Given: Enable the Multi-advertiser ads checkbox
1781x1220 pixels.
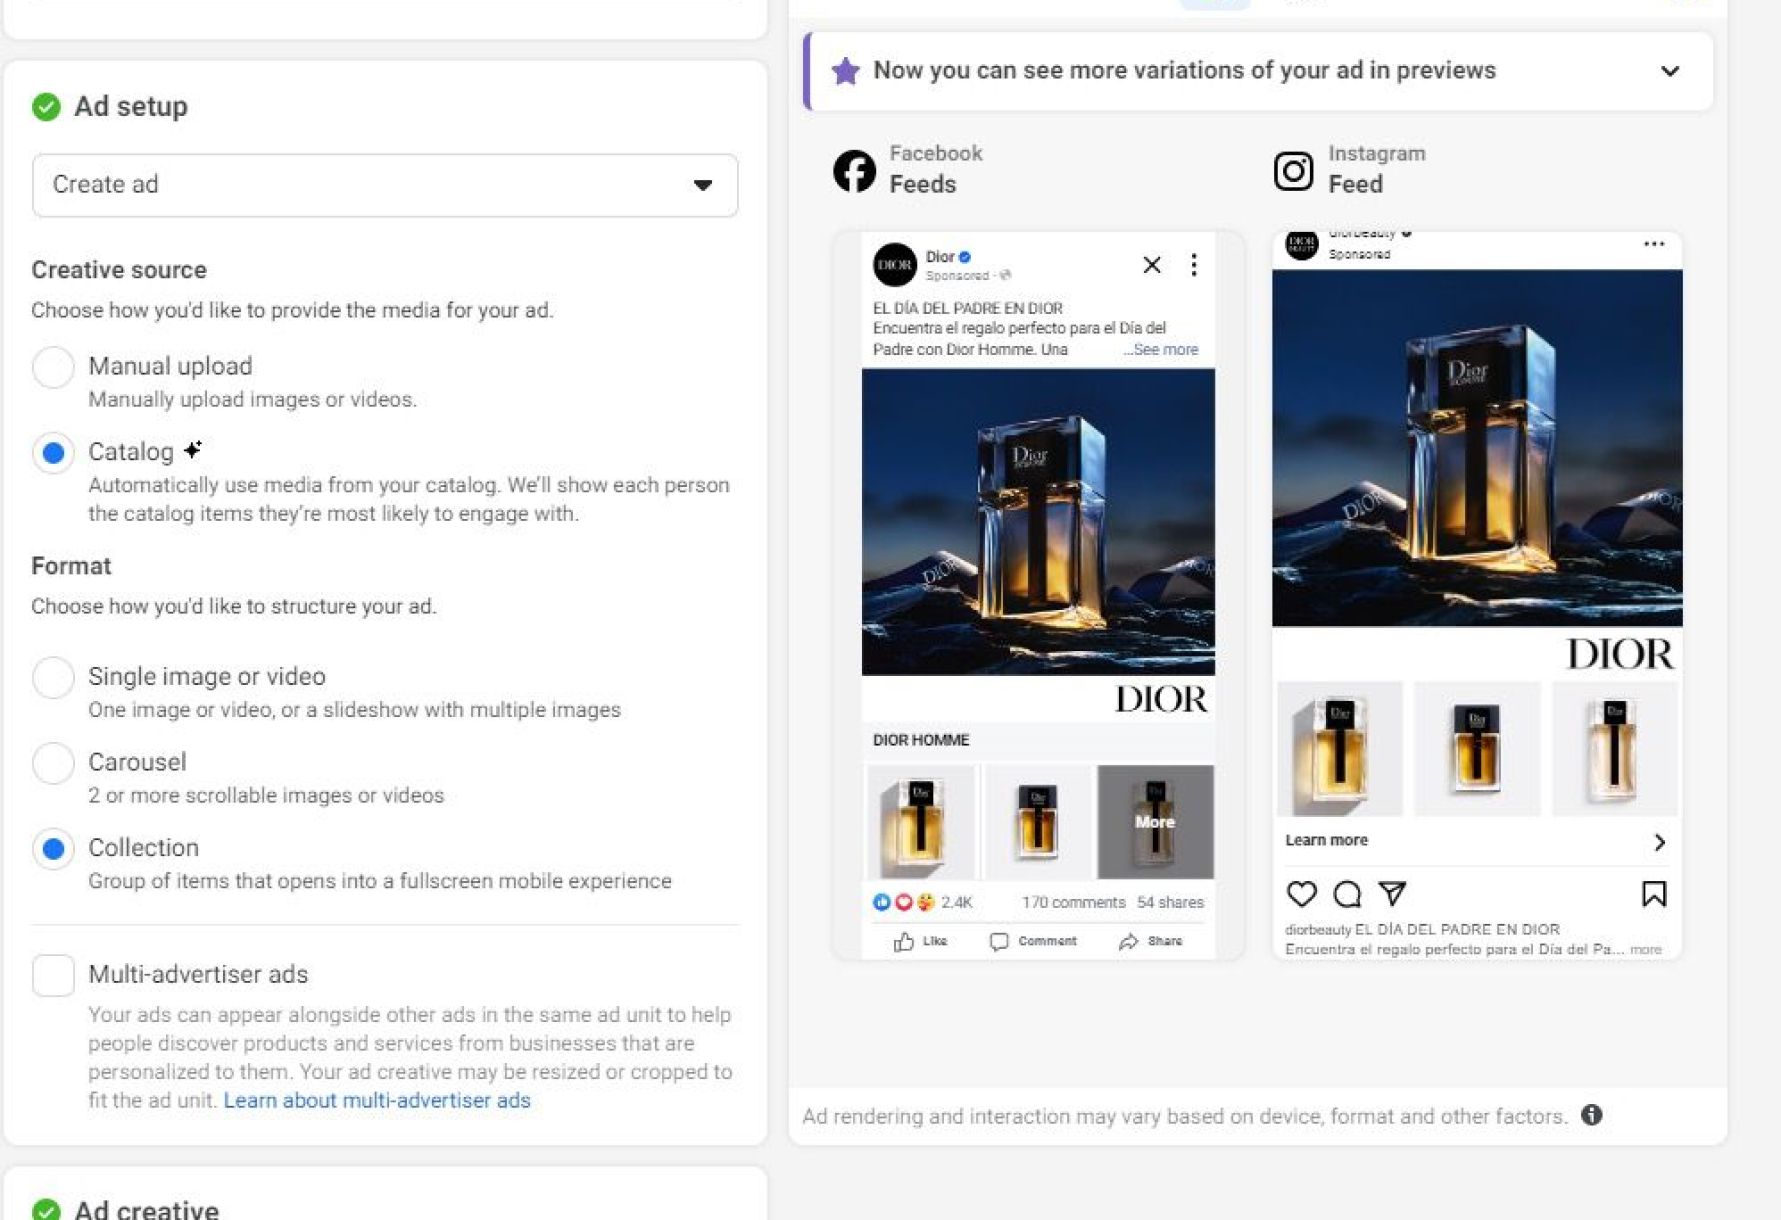Looking at the screenshot, I should (53, 975).
